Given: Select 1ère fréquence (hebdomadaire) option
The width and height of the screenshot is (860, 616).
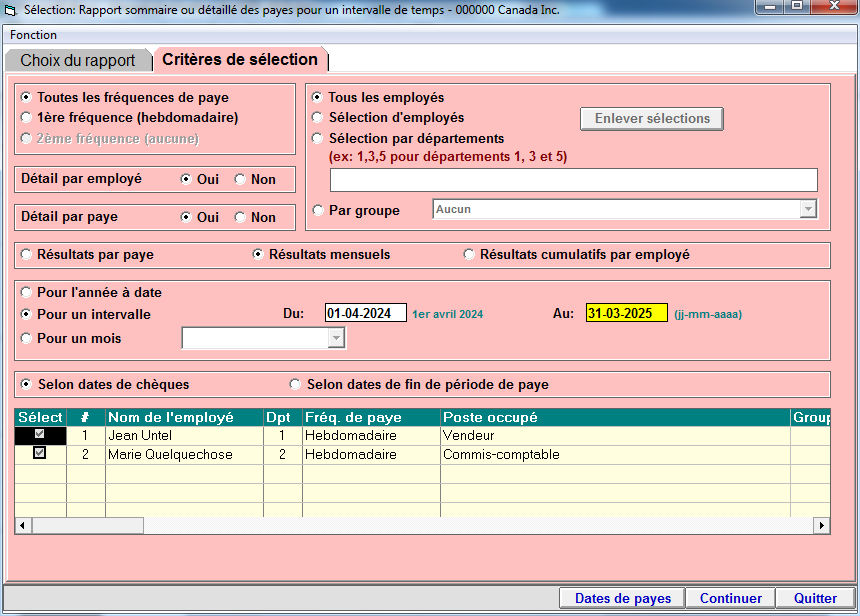Looking at the screenshot, I should pos(27,117).
